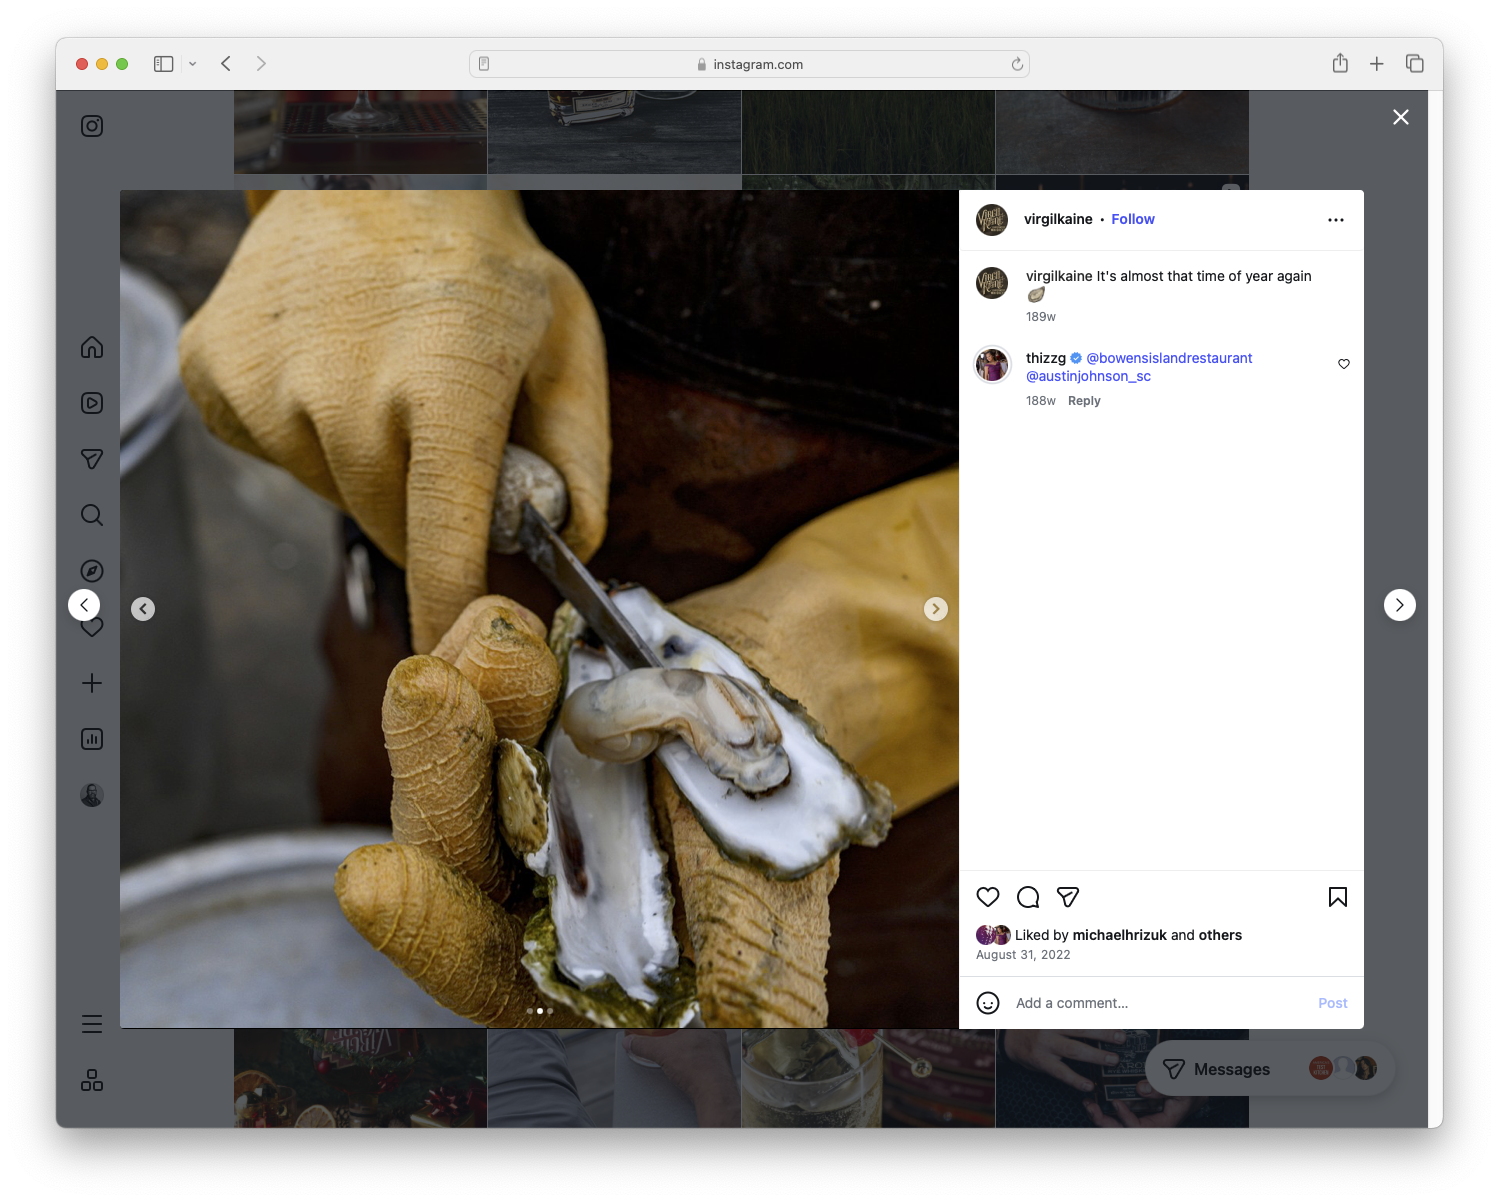Open the Instagram home feed
This screenshot has height=1202, width=1499.
(x=91, y=347)
